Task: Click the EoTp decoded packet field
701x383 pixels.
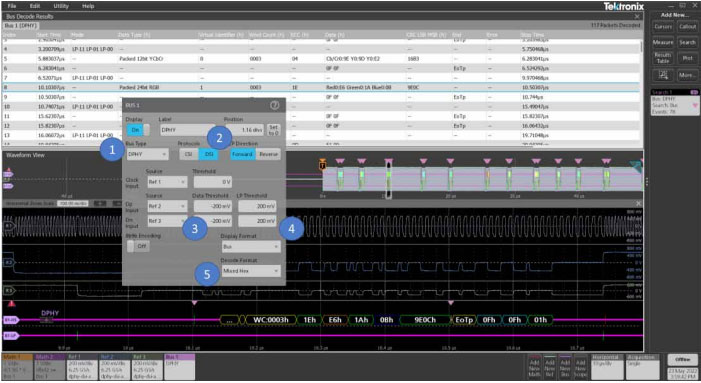Action: 464,320
